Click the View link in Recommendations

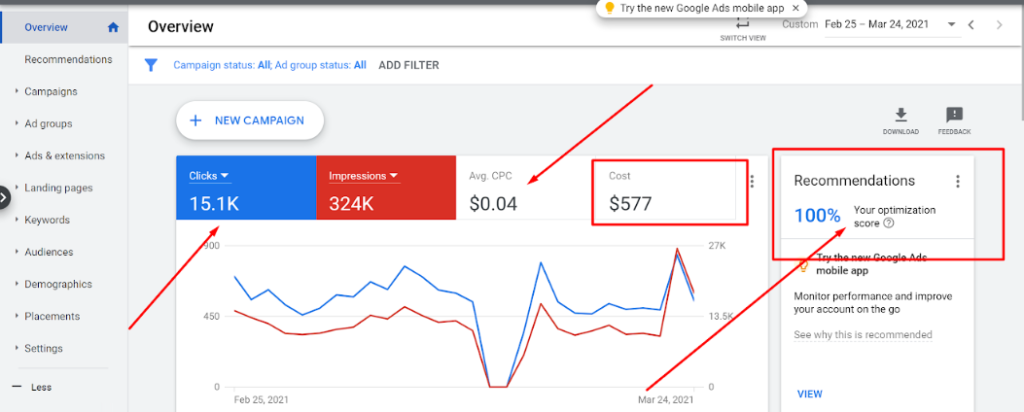pyautogui.click(x=809, y=394)
